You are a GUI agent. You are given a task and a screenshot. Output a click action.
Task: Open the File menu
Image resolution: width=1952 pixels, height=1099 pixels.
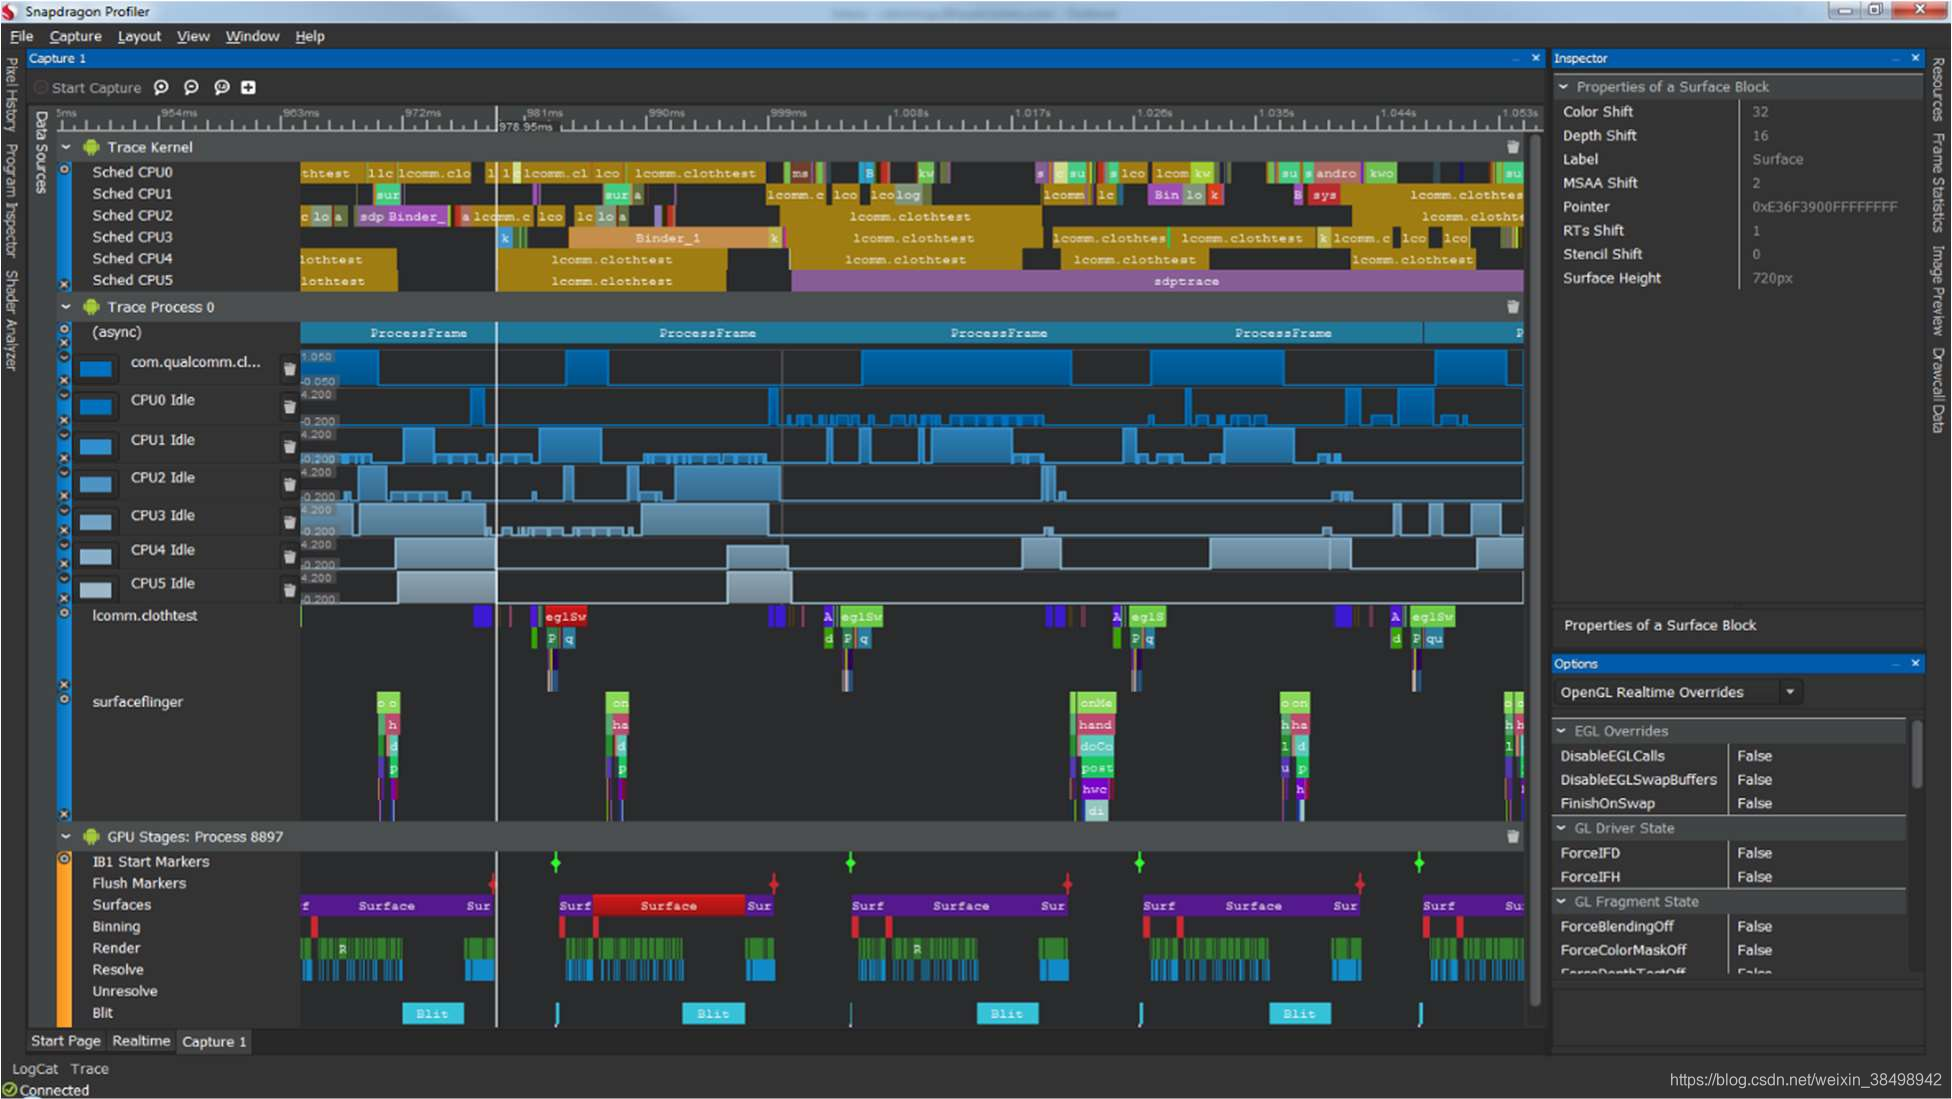point(21,36)
